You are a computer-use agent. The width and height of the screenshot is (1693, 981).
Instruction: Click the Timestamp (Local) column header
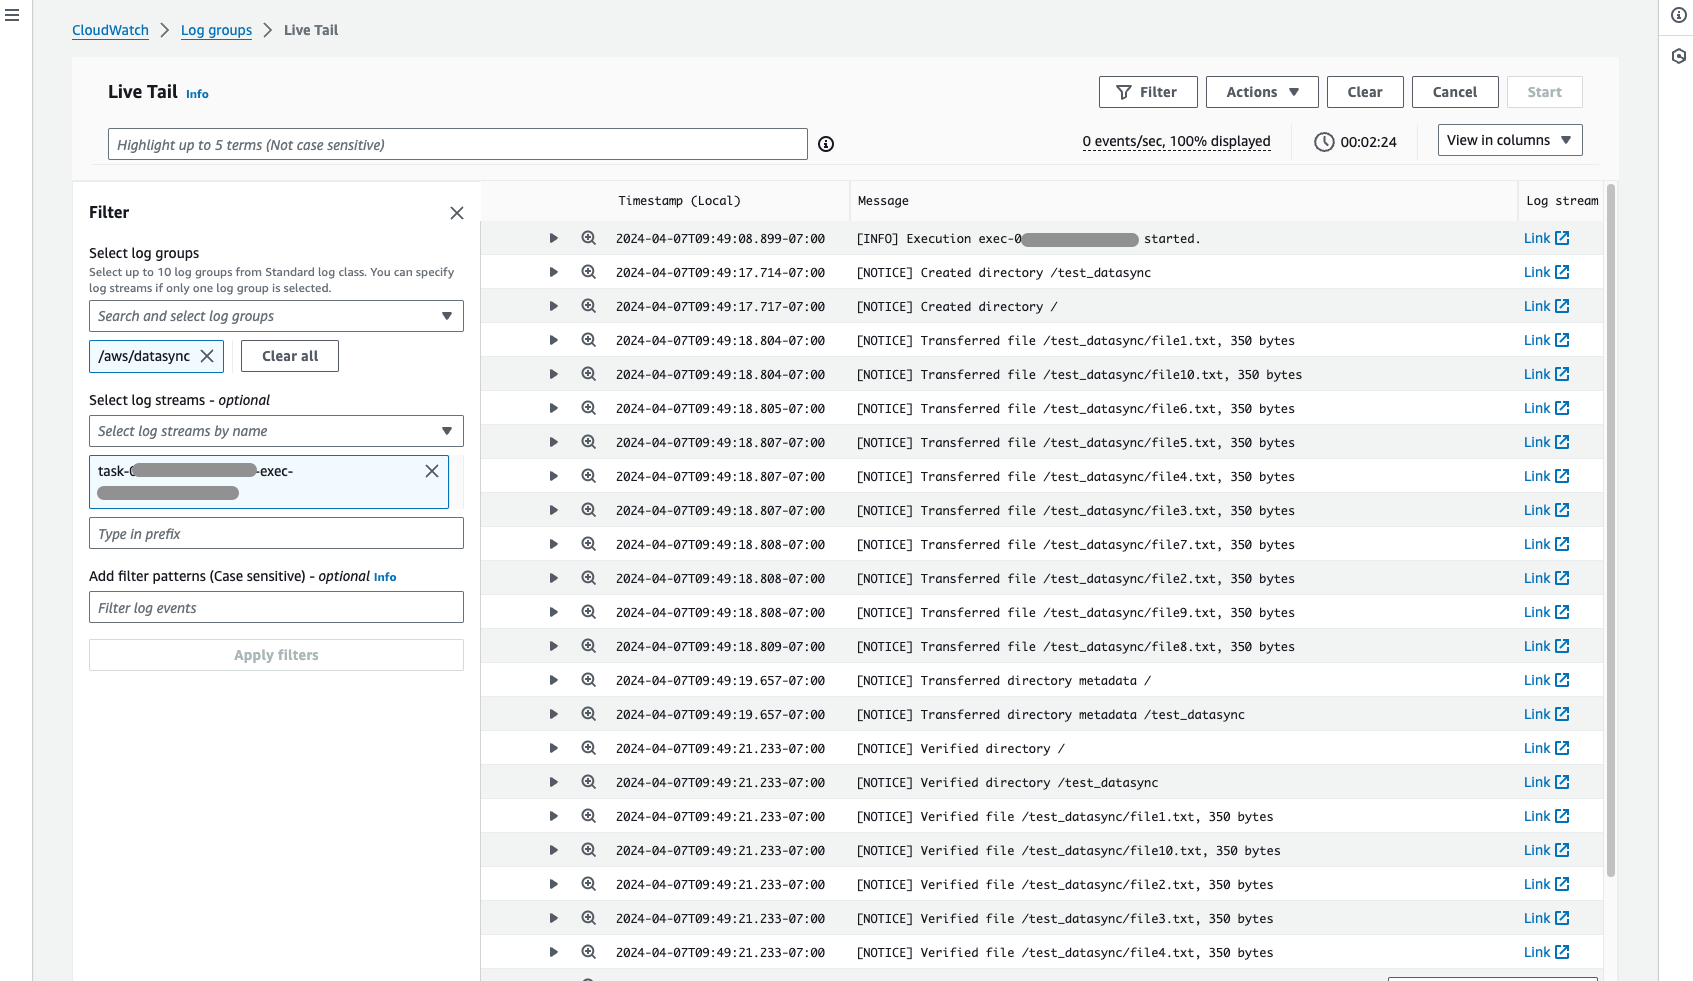coord(679,201)
